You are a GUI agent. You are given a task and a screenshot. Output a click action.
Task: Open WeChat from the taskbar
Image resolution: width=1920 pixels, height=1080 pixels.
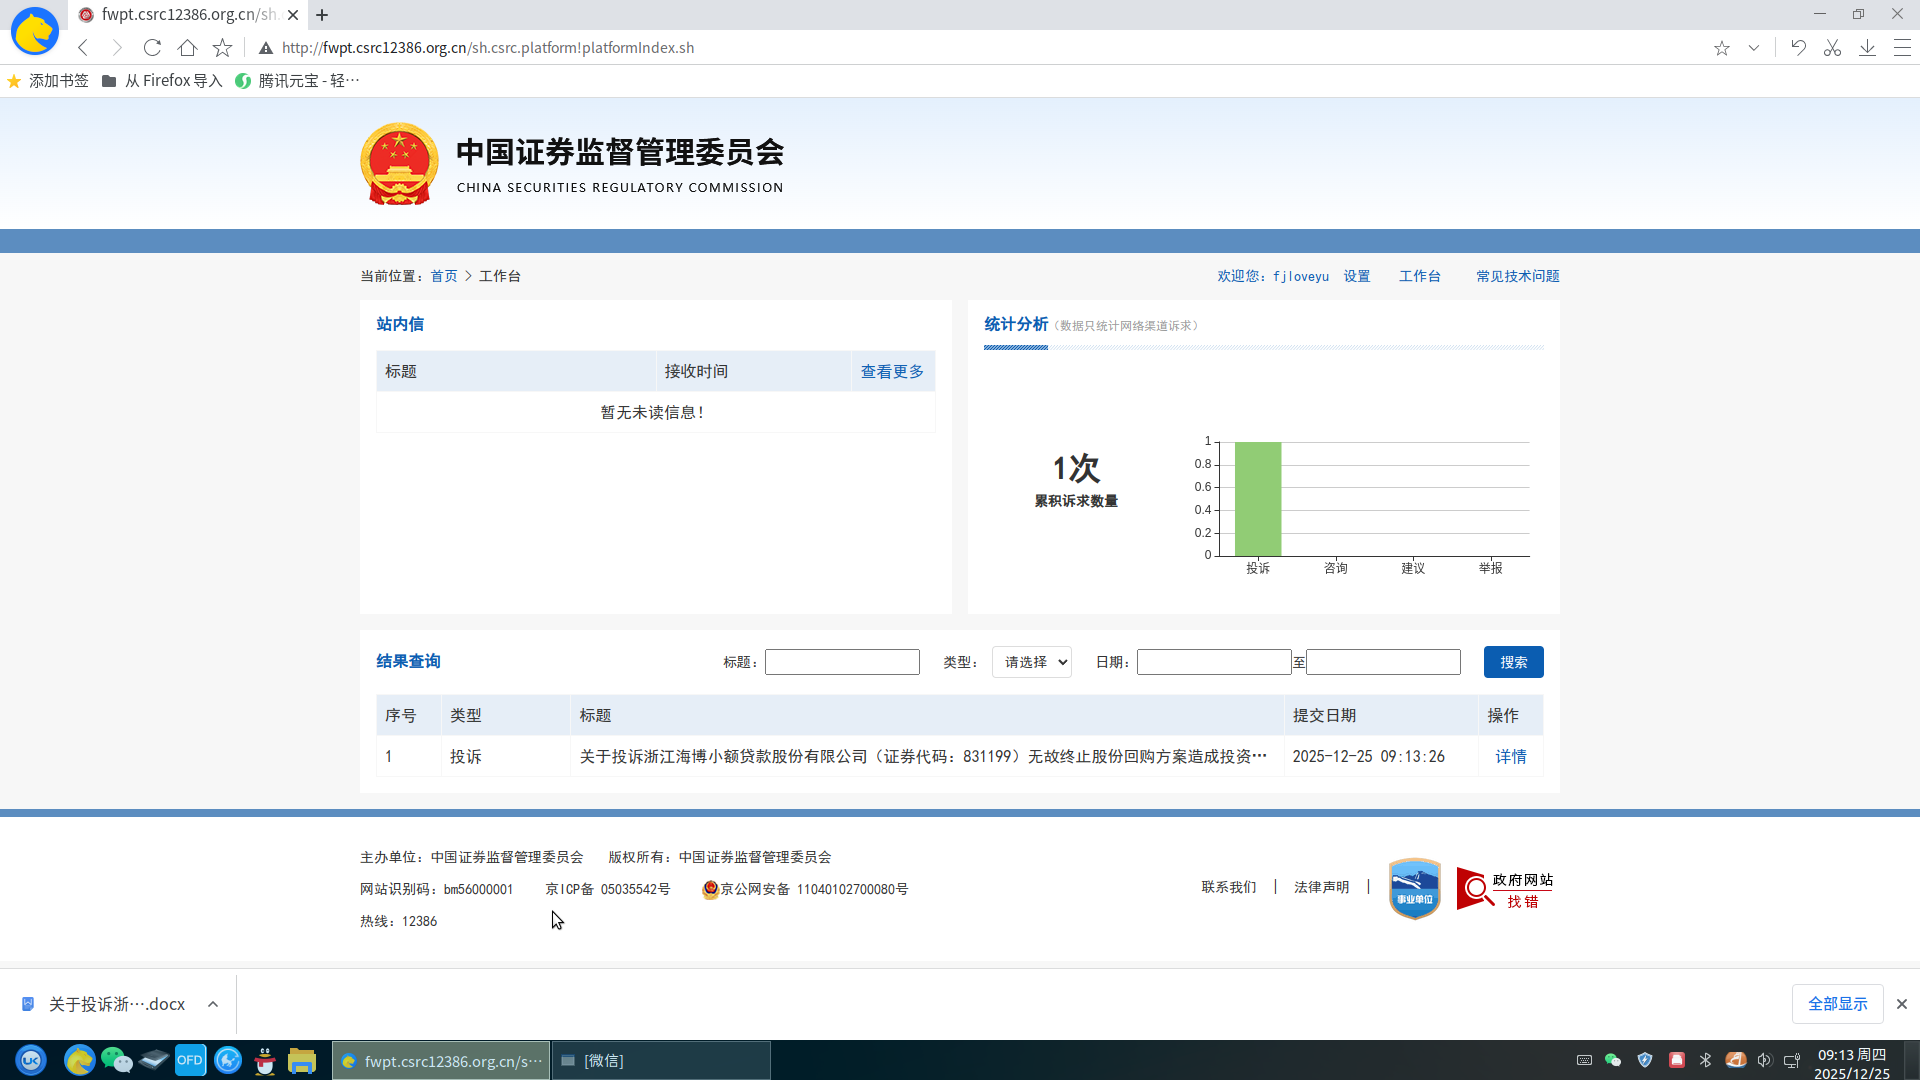point(117,1060)
